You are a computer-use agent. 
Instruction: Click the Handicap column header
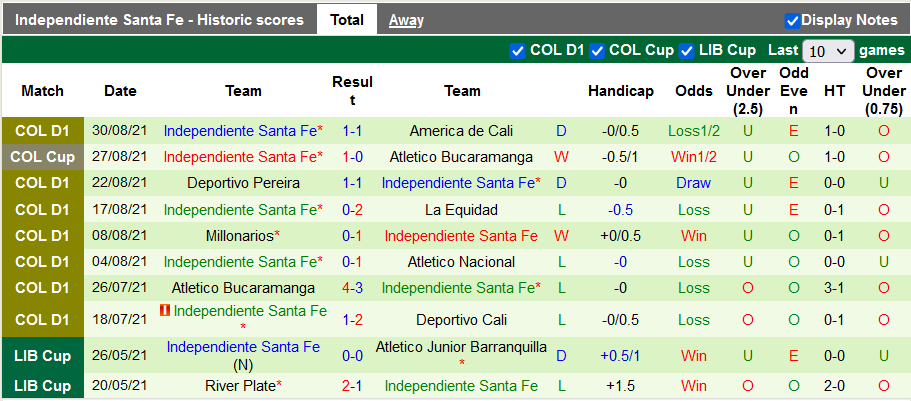620,91
